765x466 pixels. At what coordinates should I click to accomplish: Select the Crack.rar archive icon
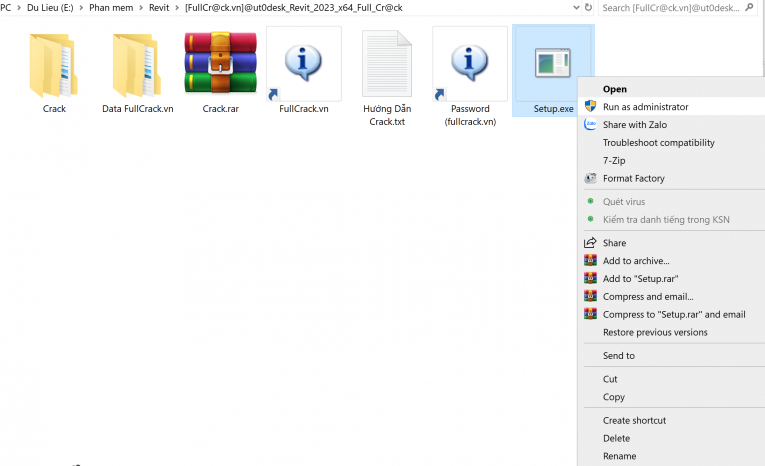pos(221,62)
